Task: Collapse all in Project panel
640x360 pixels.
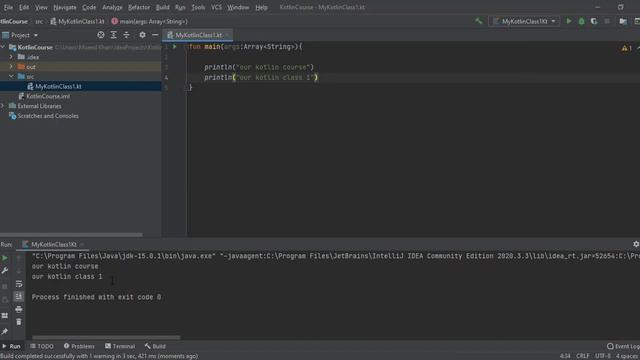Action: point(127,35)
